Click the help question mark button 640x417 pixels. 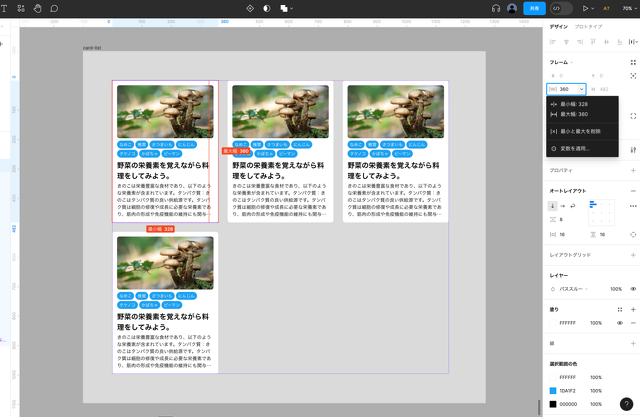click(627, 404)
